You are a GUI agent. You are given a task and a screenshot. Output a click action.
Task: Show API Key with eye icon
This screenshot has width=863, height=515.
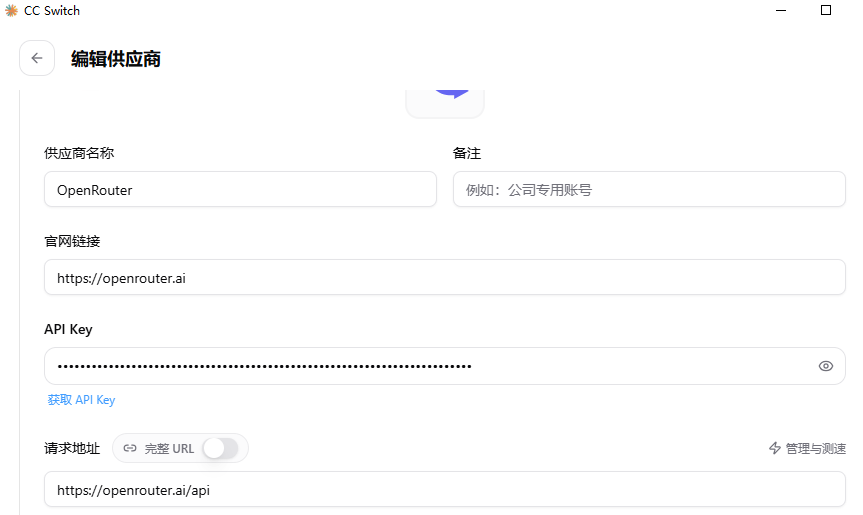click(x=826, y=366)
